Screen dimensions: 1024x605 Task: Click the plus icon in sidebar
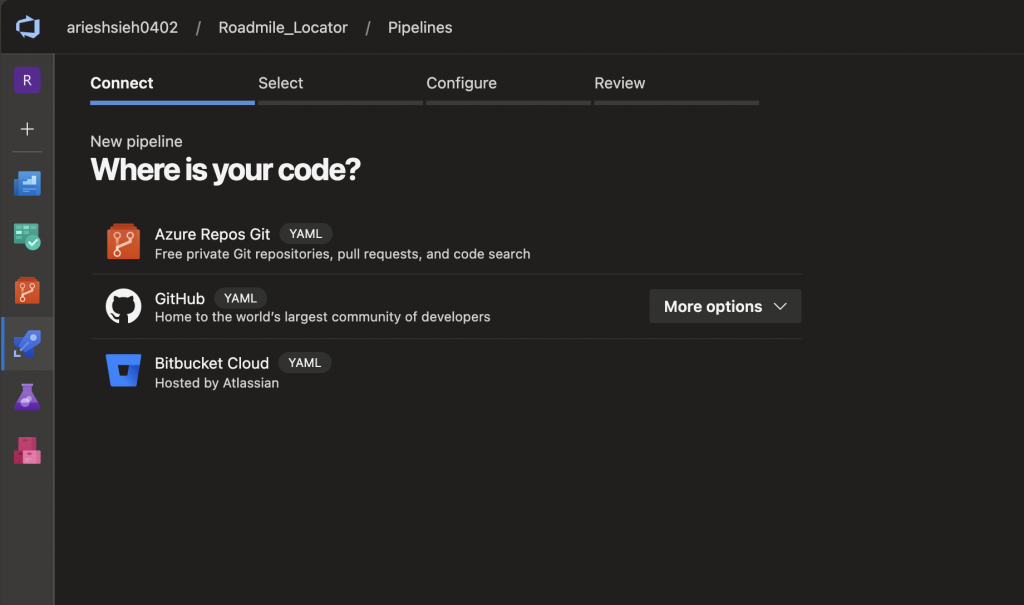pos(27,129)
